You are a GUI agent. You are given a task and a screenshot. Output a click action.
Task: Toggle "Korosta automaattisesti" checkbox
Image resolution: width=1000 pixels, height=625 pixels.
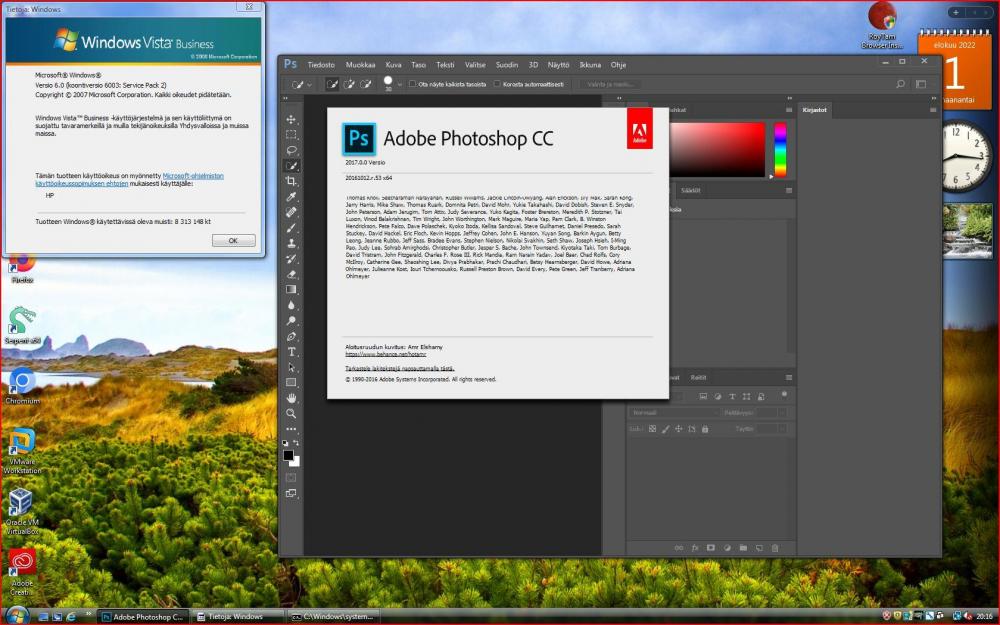497,84
